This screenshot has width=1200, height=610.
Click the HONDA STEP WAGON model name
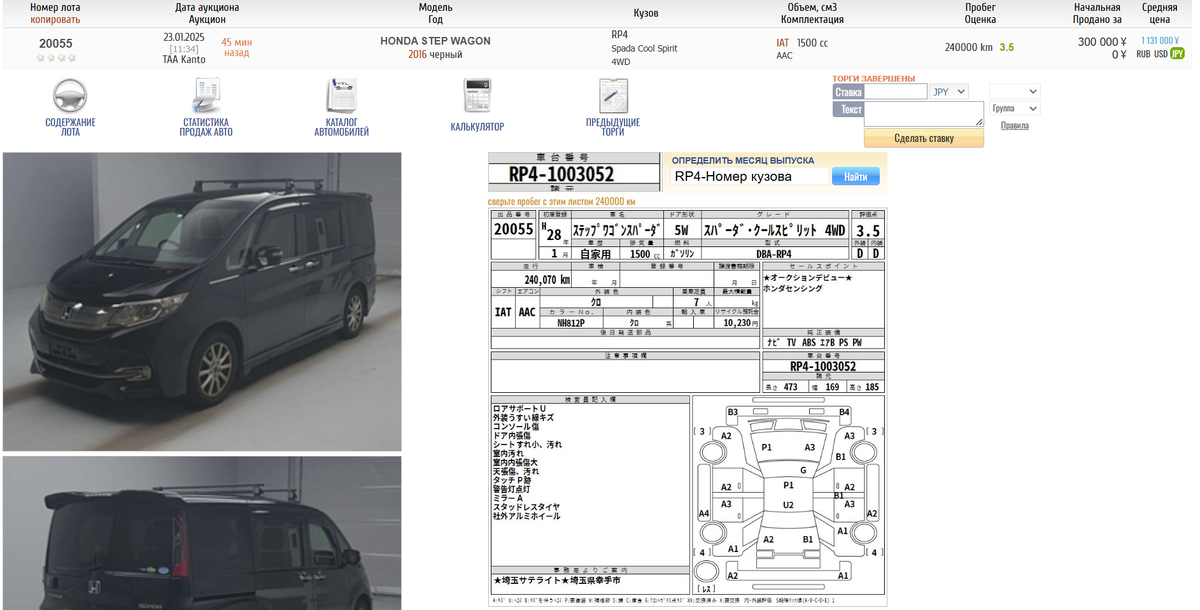point(435,41)
